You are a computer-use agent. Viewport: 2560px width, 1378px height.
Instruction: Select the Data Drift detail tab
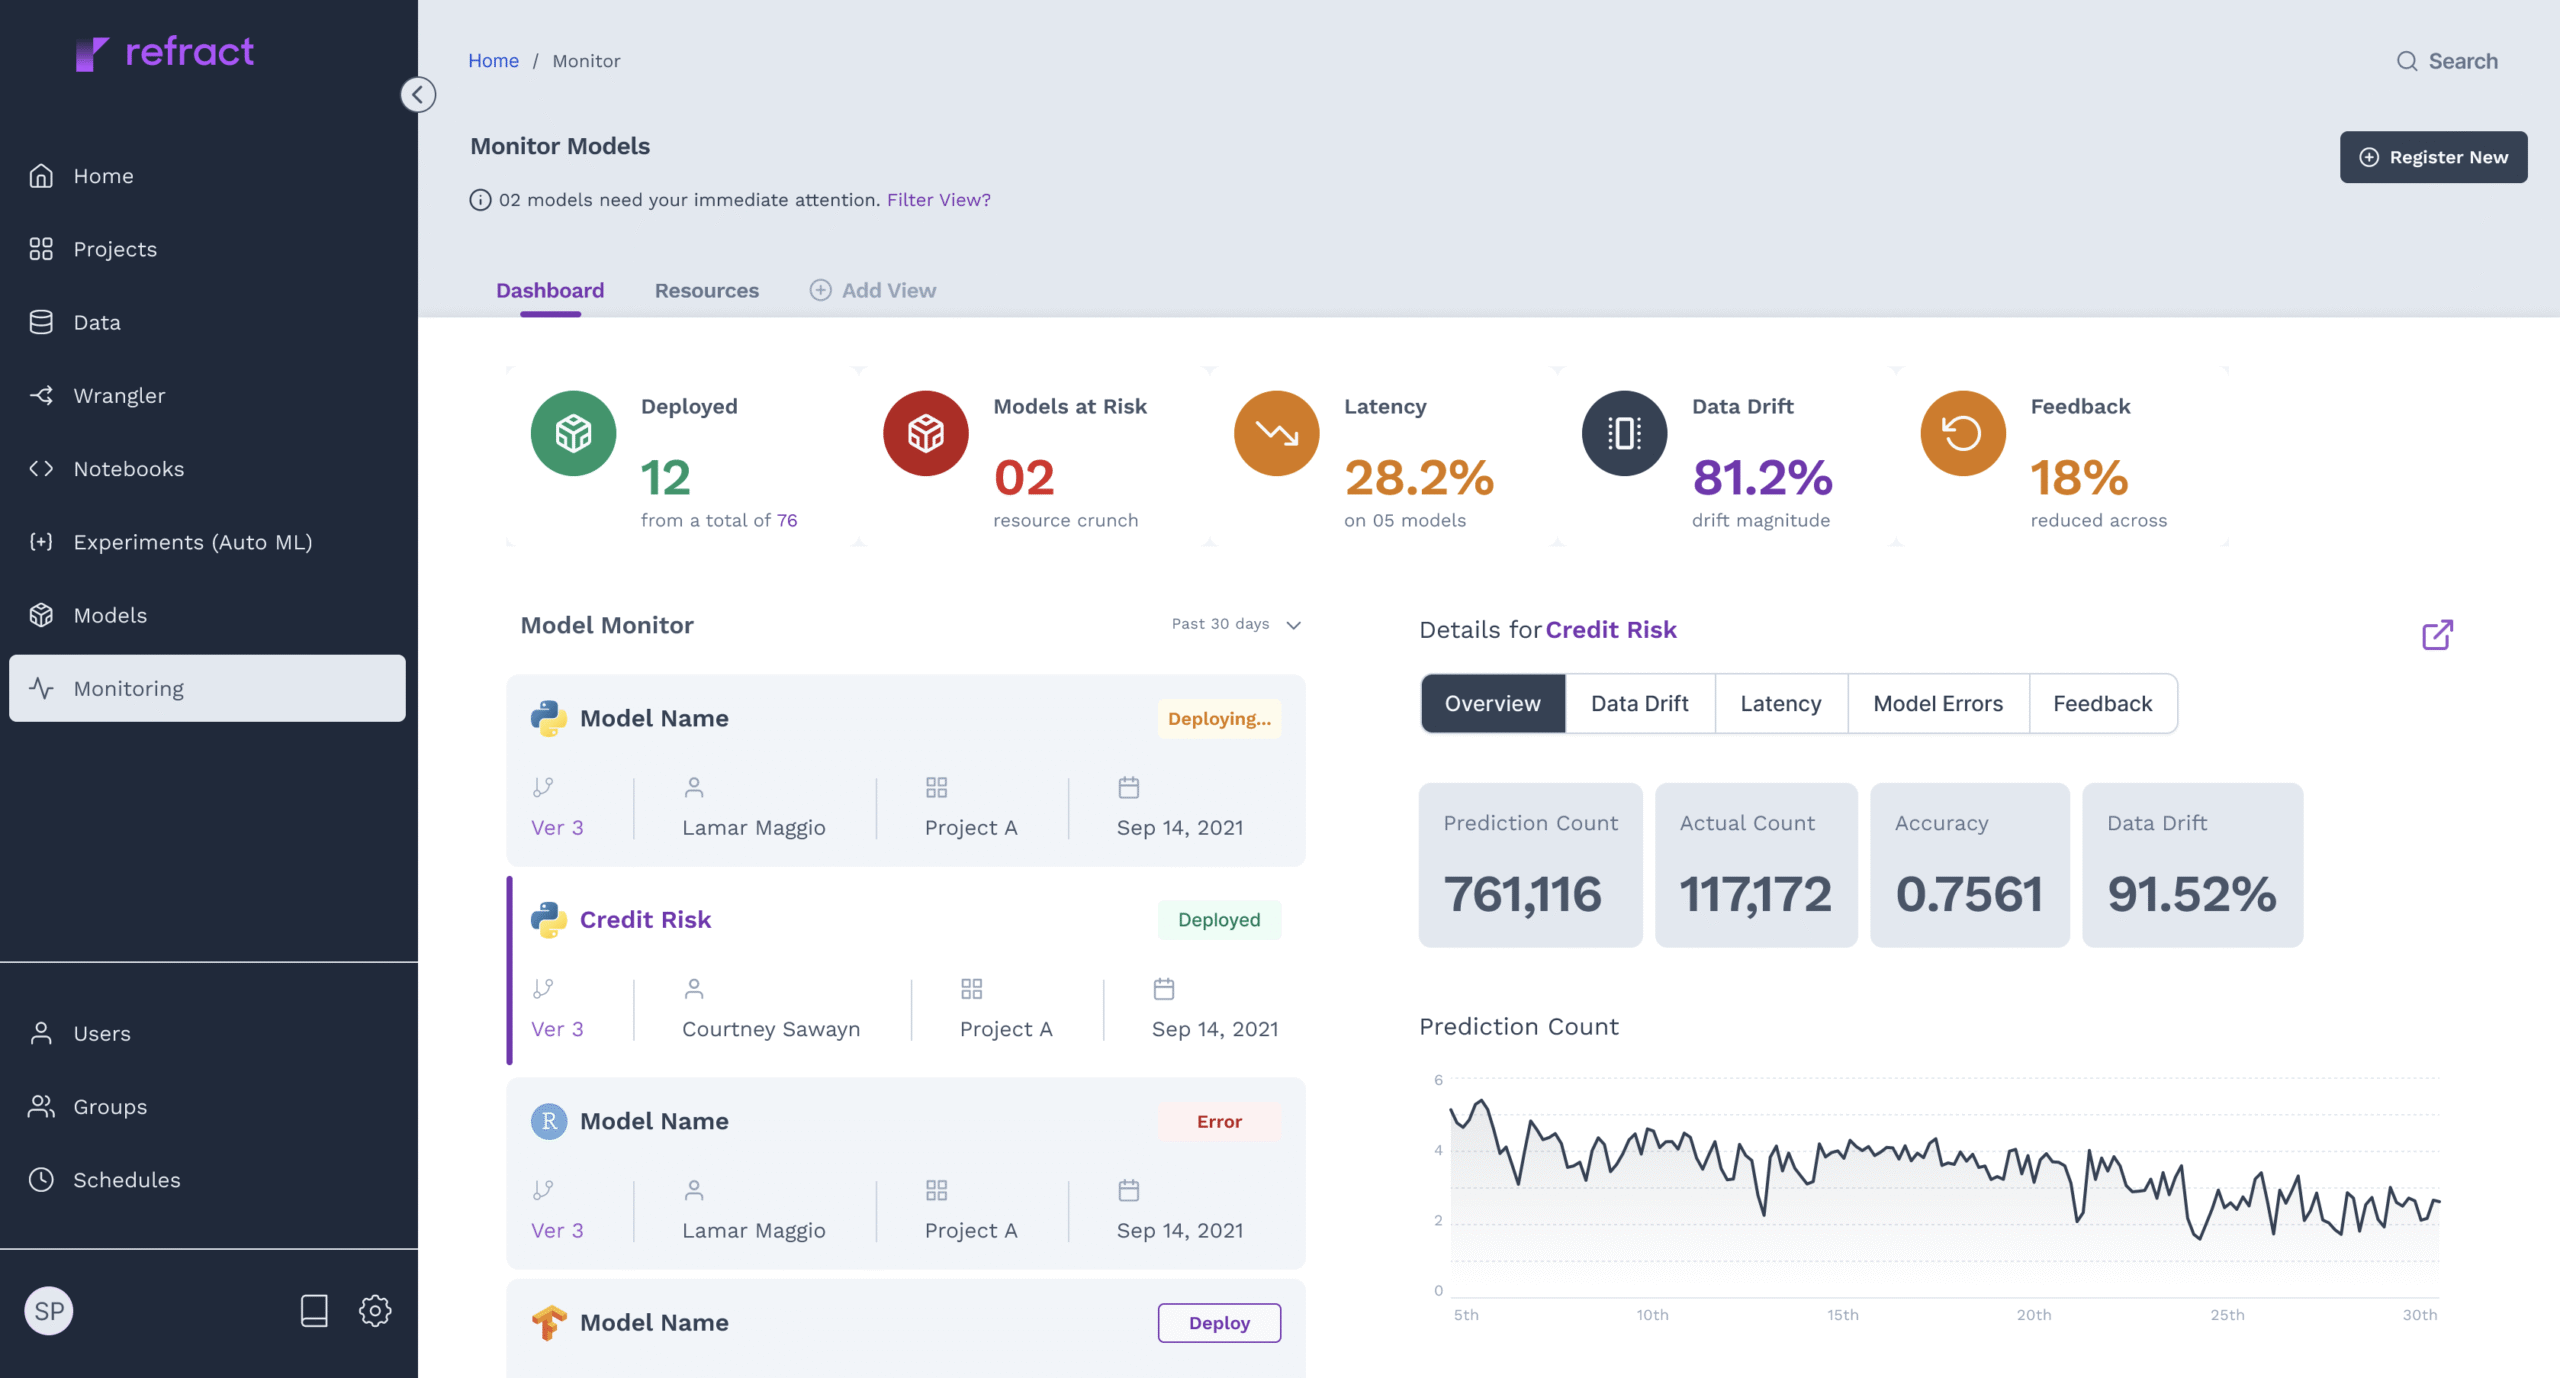1639,703
